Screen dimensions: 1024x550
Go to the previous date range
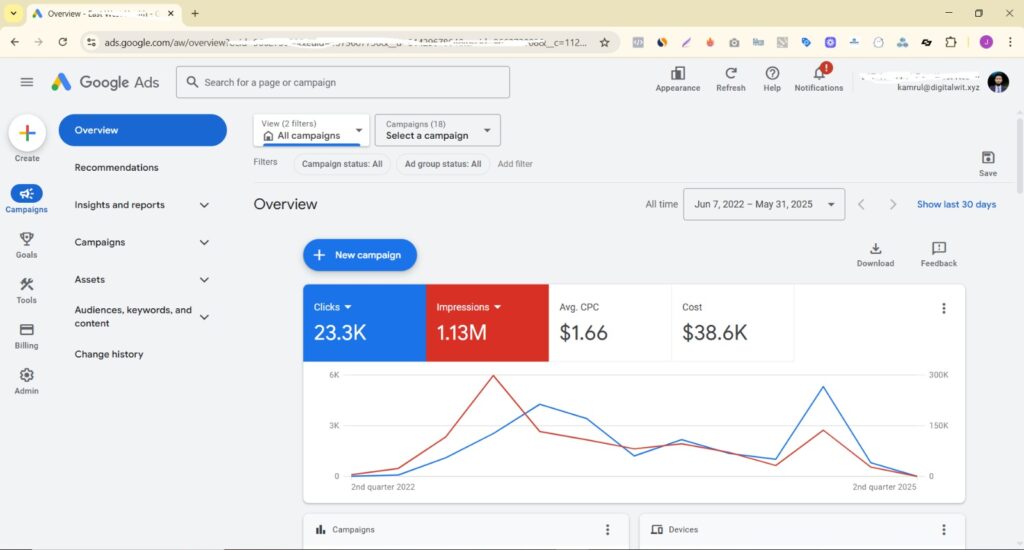pyautogui.click(x=861, y=204)
